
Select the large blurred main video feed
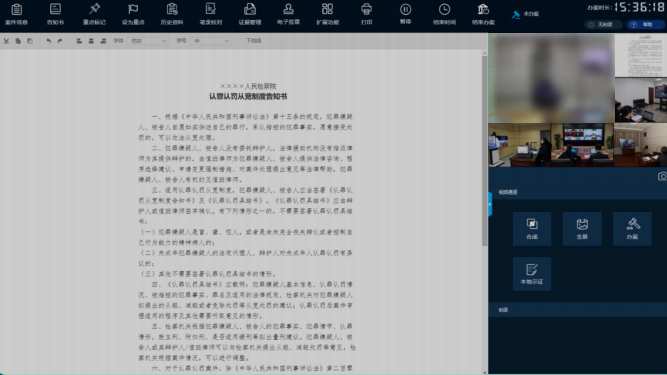[x=551, y=78]
